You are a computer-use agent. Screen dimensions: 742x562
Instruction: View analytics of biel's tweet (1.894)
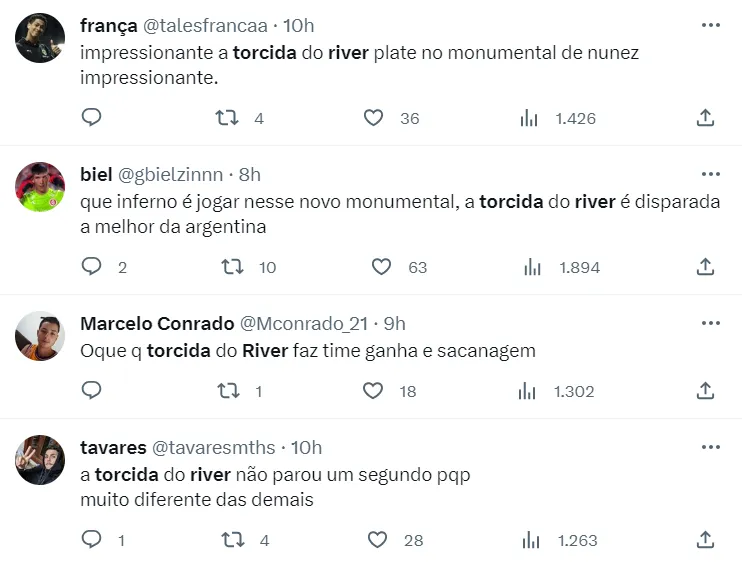click(533, 267)
